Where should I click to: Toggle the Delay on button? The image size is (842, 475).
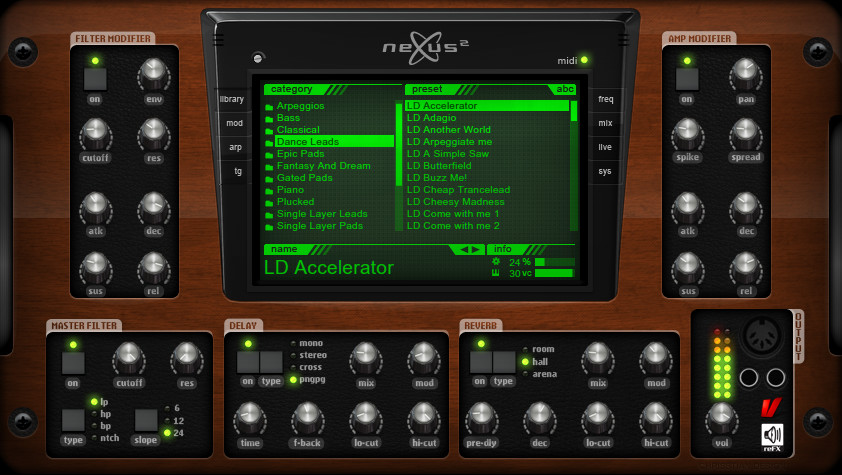click(247, 362)
